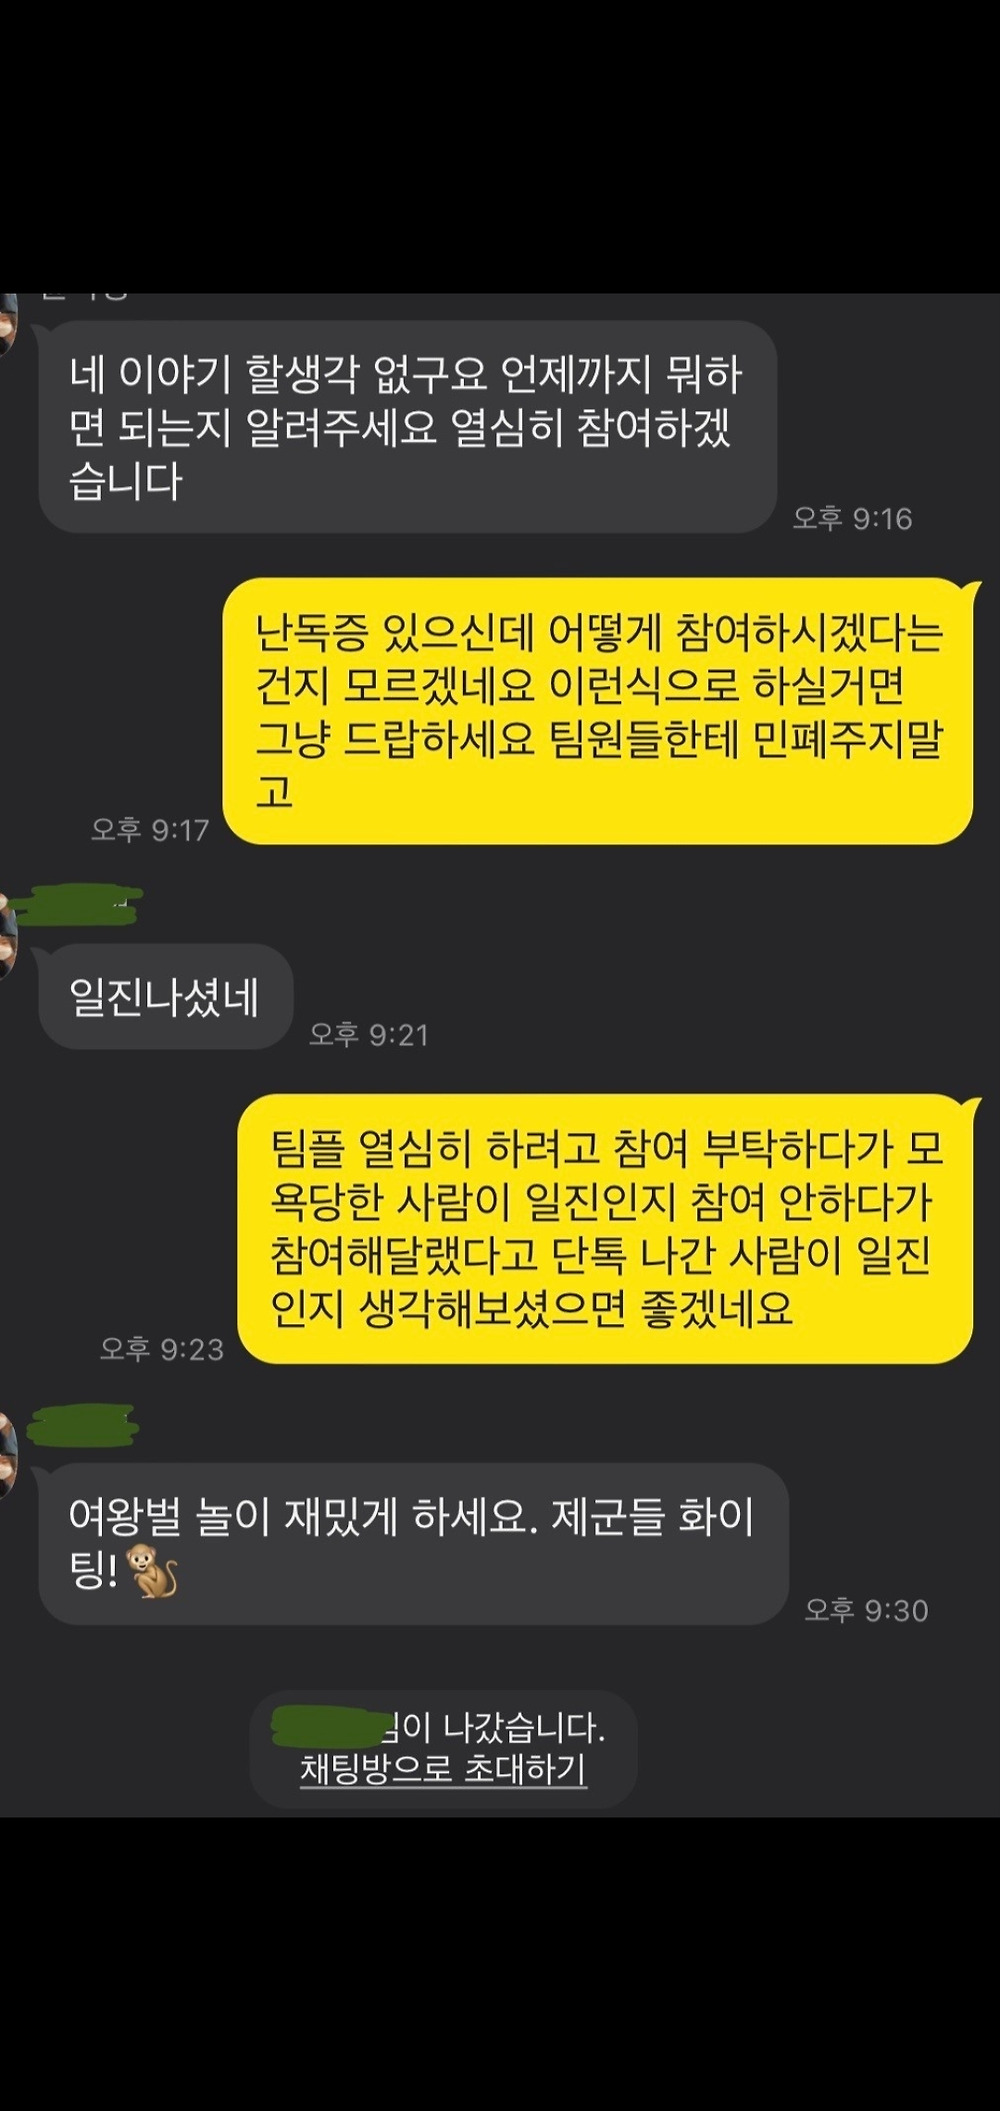The height and width of the screenshot is (2111, 1000).
Task: Tap the redacted sender name above '일진나셨네'
Action: tap(80, 906)
